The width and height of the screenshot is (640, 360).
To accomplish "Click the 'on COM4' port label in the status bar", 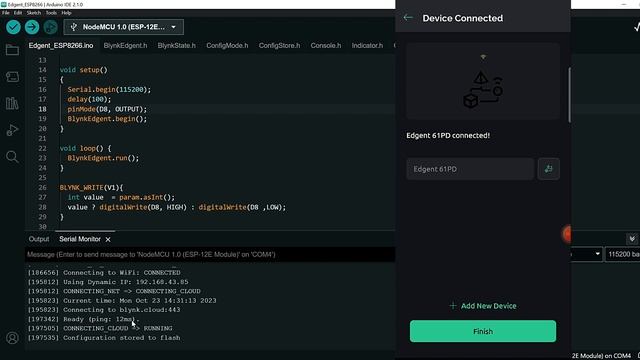I will pyautogui.click(x=619, y=356).
